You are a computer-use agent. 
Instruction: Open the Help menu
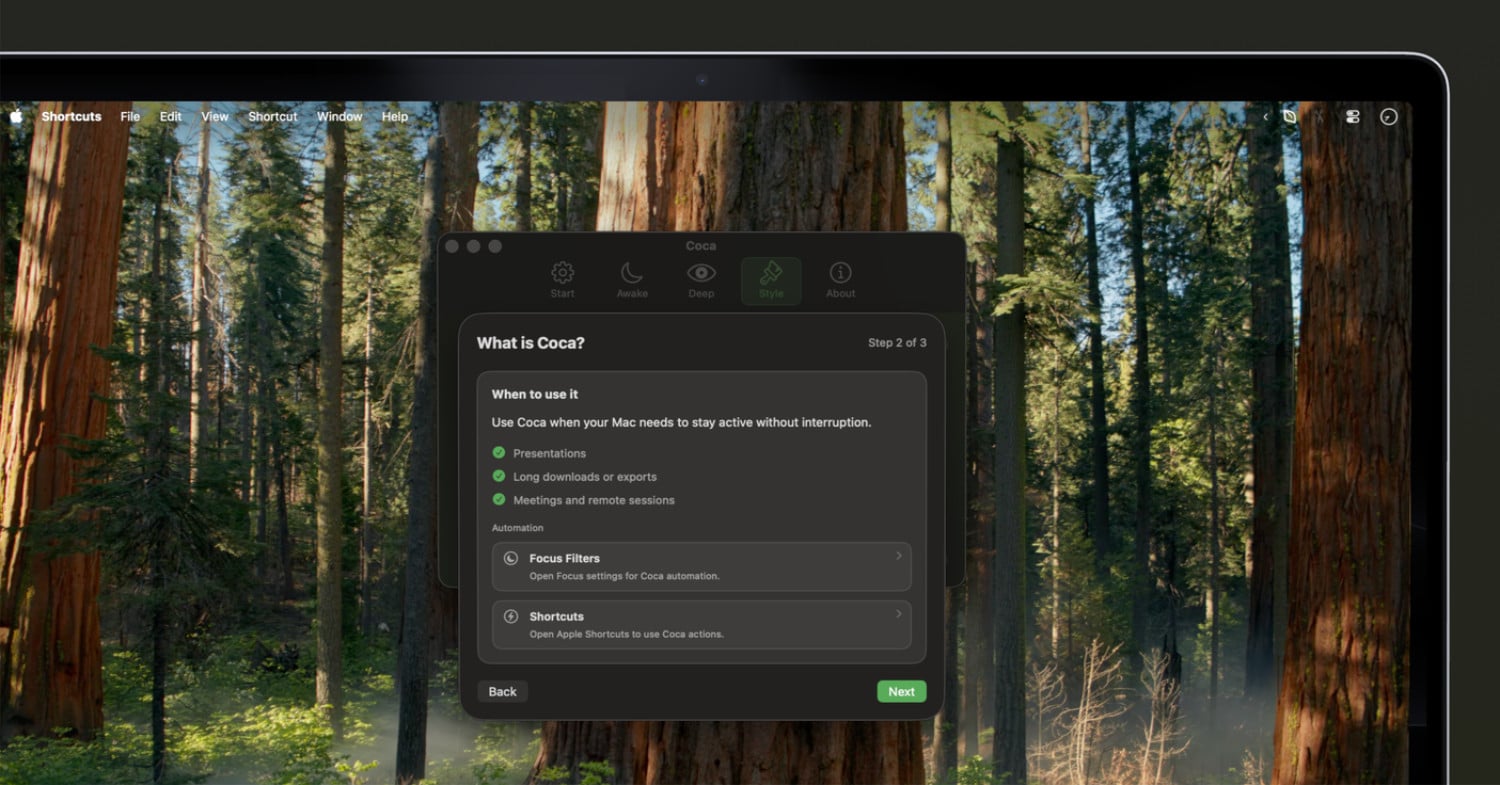click(x=395, y=117)
